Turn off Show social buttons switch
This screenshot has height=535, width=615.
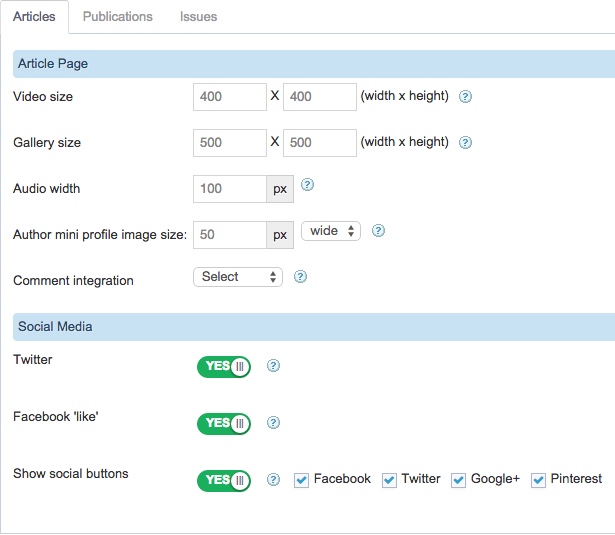(224, 480)
